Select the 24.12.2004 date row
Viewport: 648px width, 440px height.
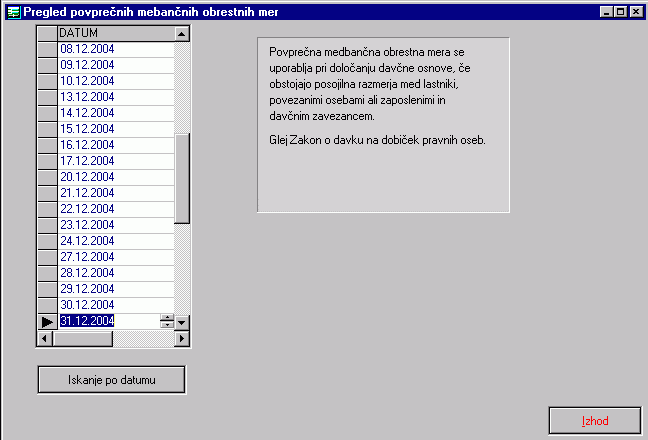pos(116,241)
